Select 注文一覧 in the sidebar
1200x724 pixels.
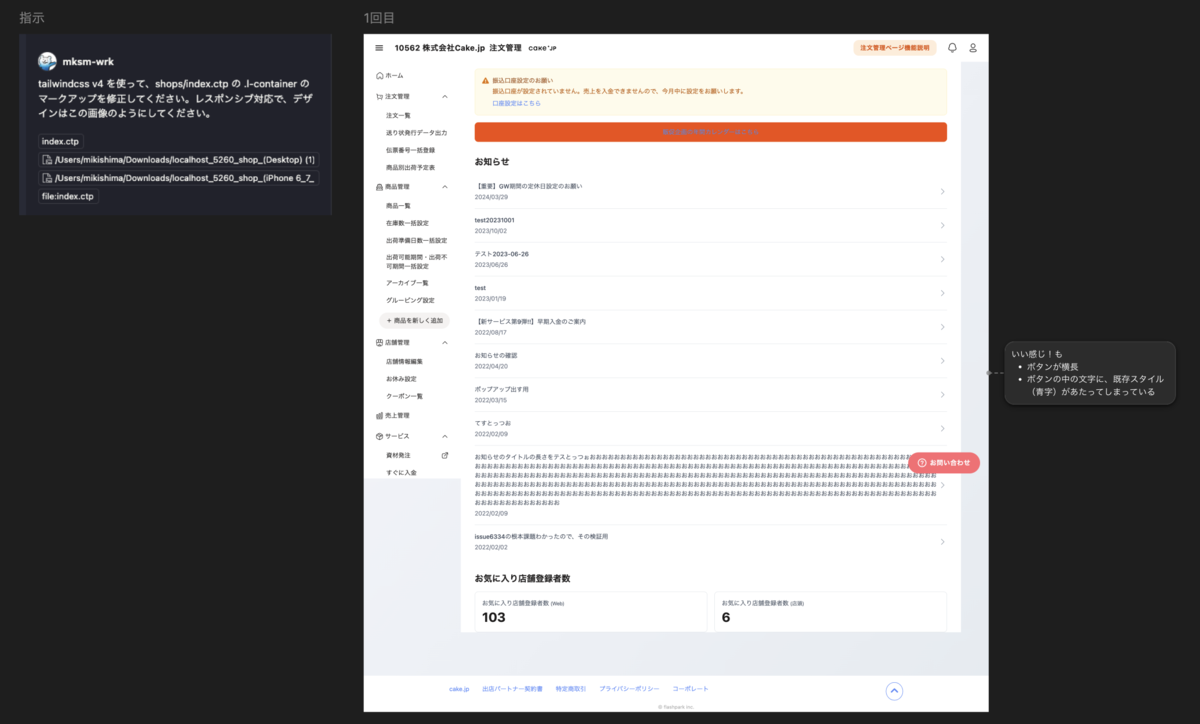[398, 115]
